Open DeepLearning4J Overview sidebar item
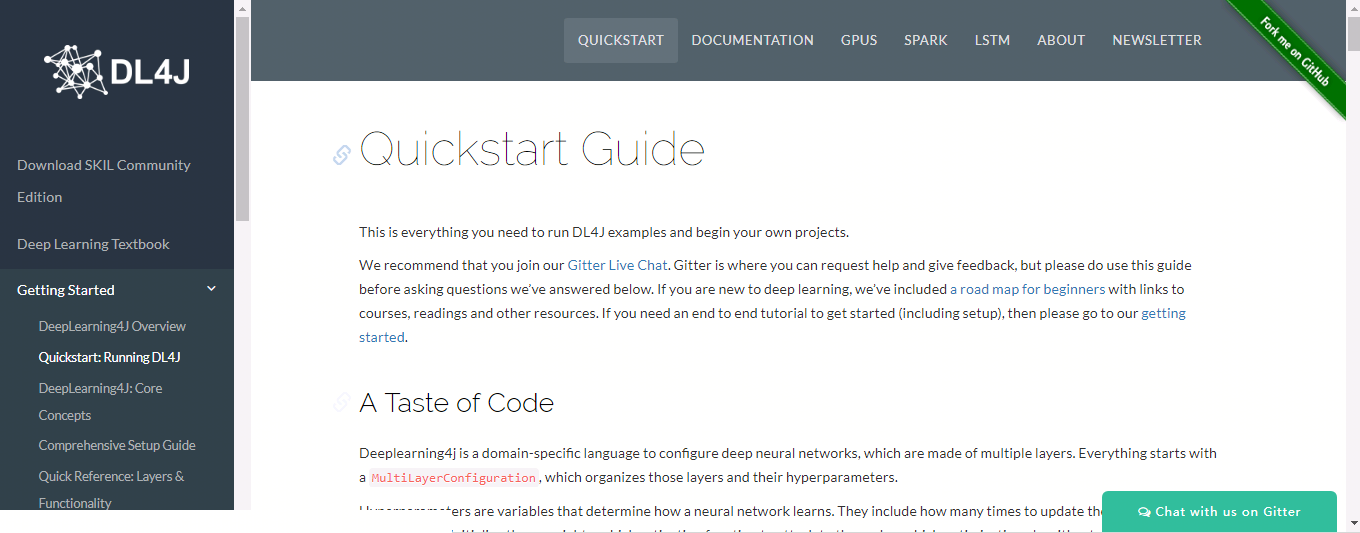 click(x=112, y=326)
